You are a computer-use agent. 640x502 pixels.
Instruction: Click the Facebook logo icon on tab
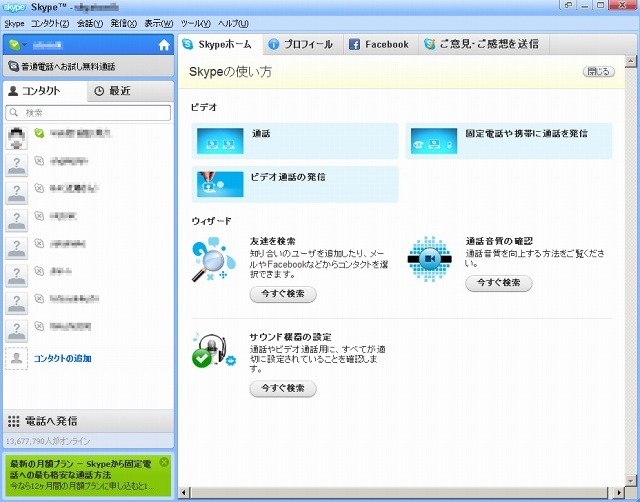[x=354, y=44]
